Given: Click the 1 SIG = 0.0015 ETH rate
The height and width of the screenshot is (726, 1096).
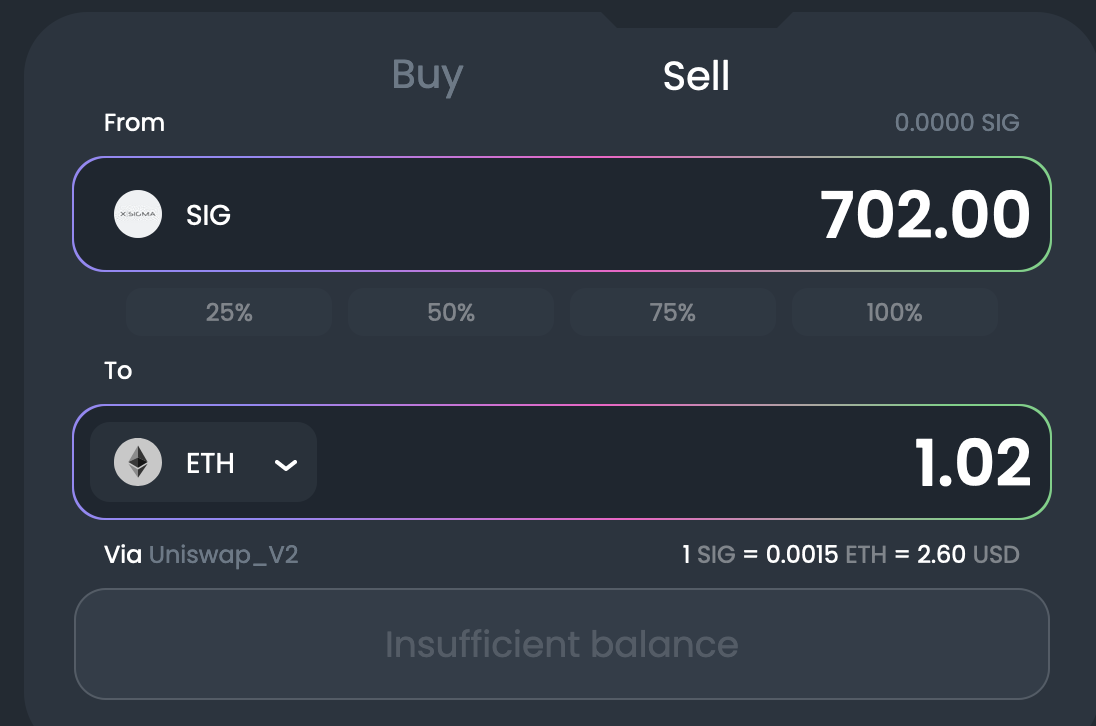Looking at the screenshot, I should [784, 554].
